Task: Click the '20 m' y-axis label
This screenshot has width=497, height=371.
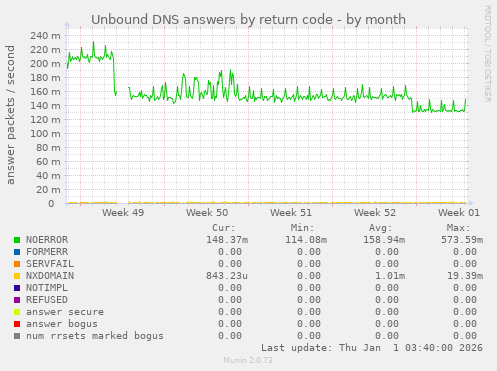Action: [x=48, y=189]
